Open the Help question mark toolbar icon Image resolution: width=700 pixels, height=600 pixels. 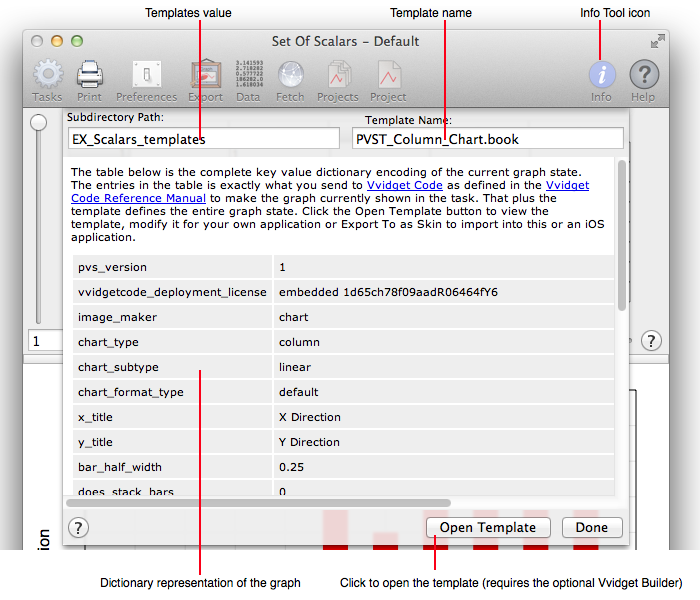[644, 75]
